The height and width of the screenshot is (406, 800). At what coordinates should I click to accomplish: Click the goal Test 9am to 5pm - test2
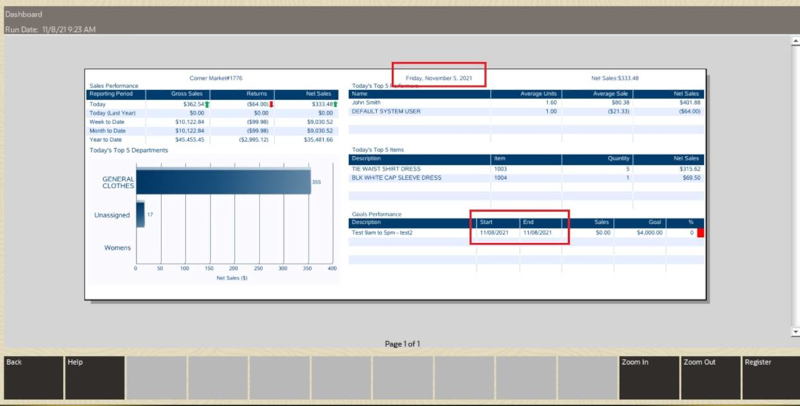[x=382, y=233]
